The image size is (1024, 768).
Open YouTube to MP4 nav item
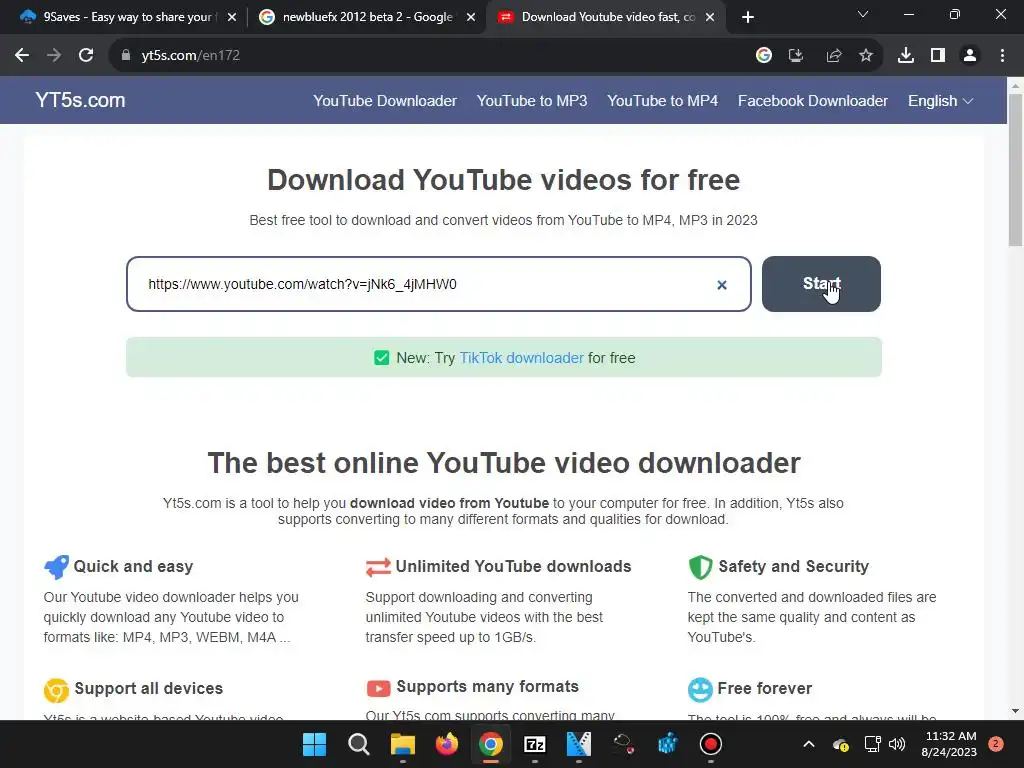[x=662, y=101]
